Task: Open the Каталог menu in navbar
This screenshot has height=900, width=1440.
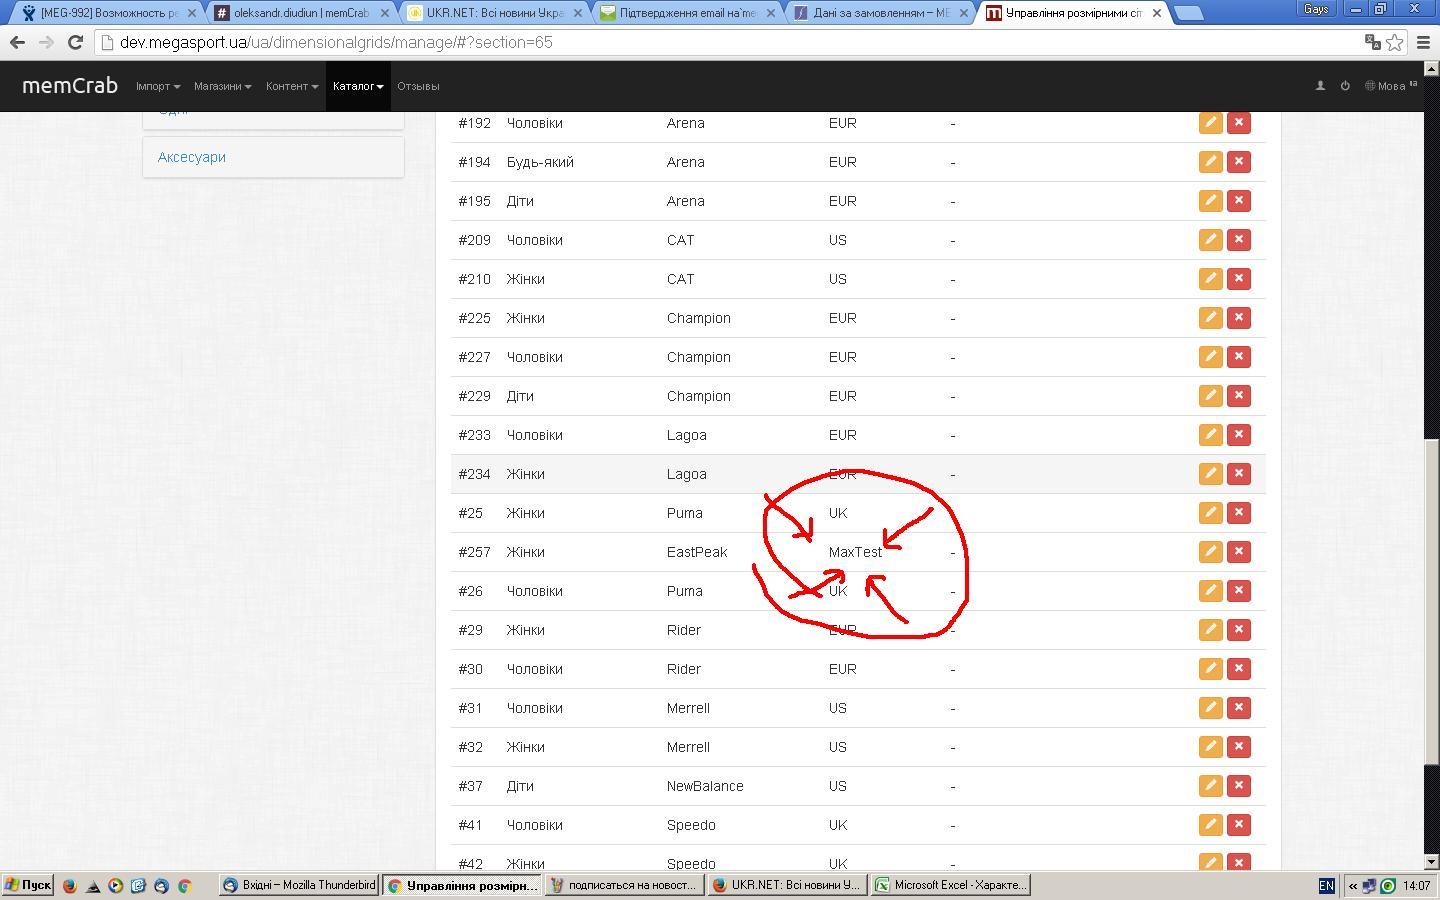Action: tap(358, 86)
